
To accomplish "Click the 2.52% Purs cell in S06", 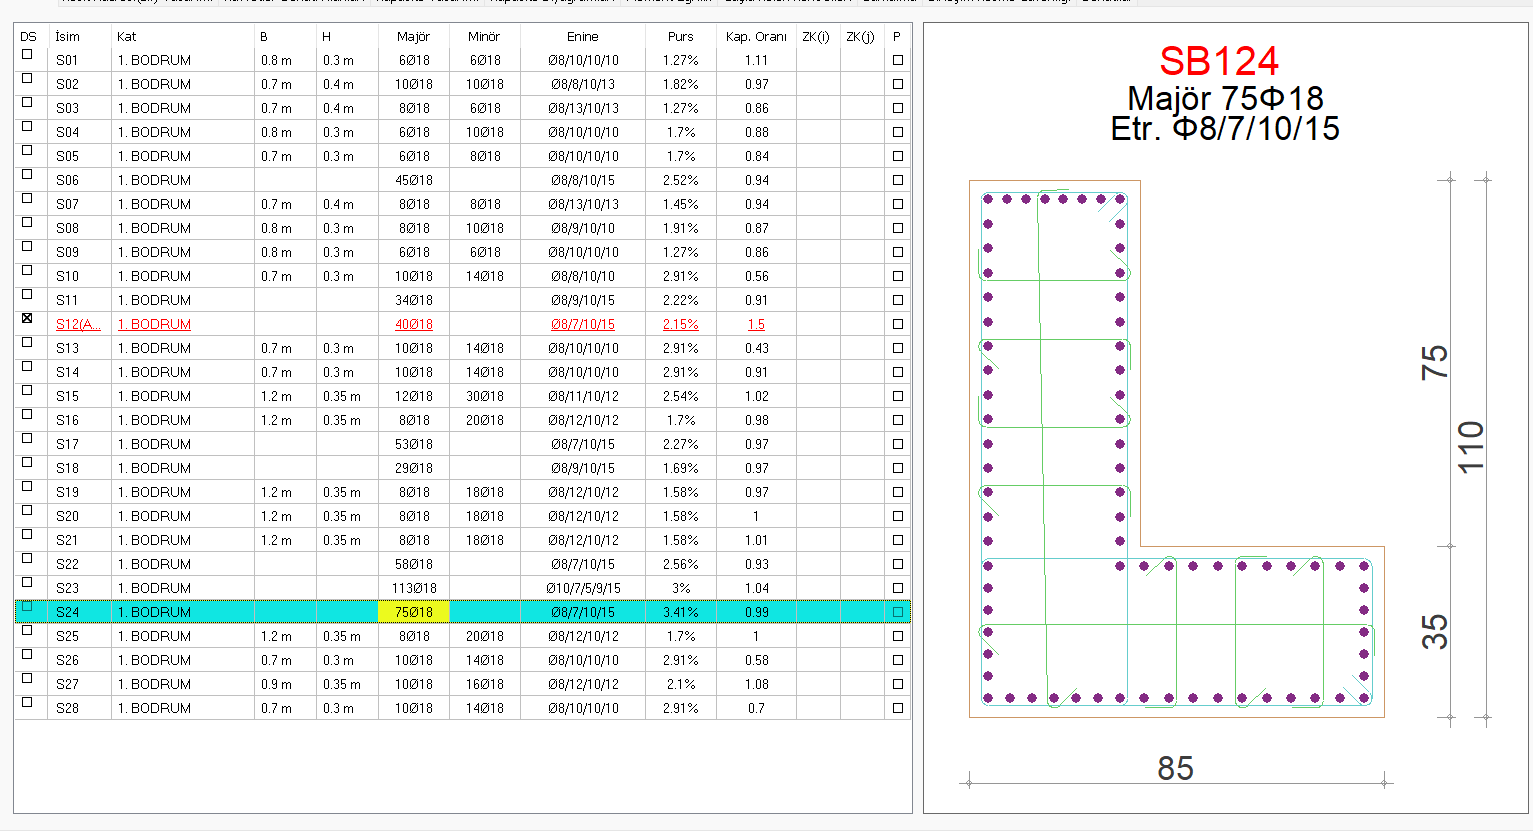I will (681, 180).
